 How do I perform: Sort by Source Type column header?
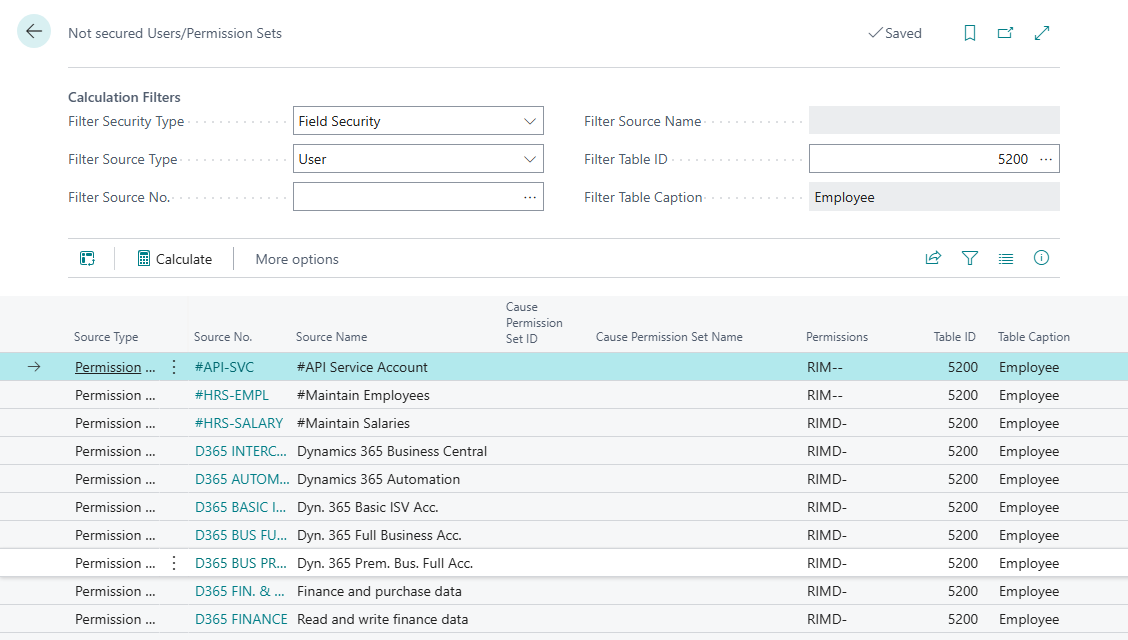106,337
